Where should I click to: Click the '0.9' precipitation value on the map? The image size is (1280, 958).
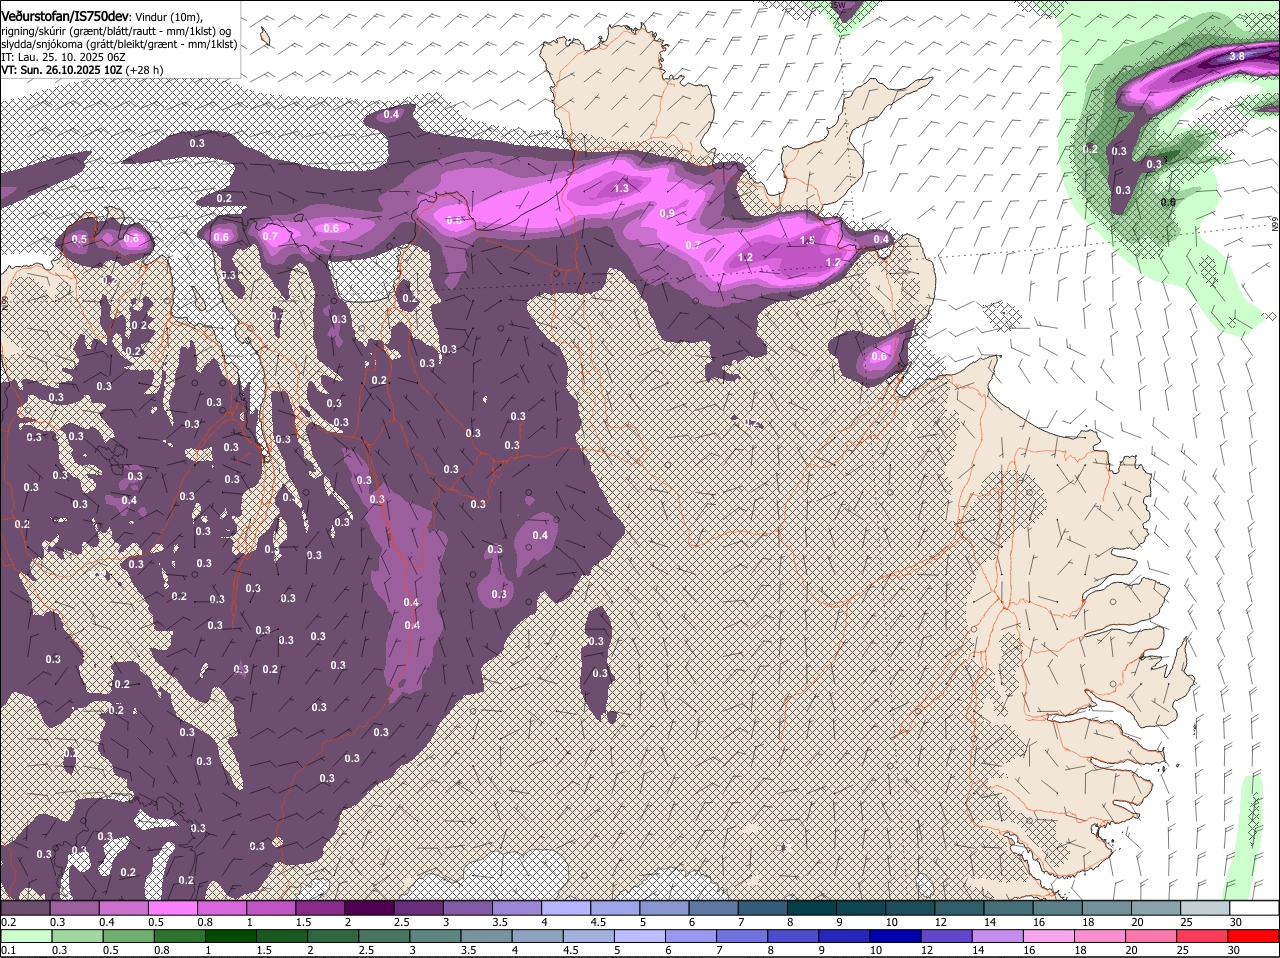click(667, 213)
